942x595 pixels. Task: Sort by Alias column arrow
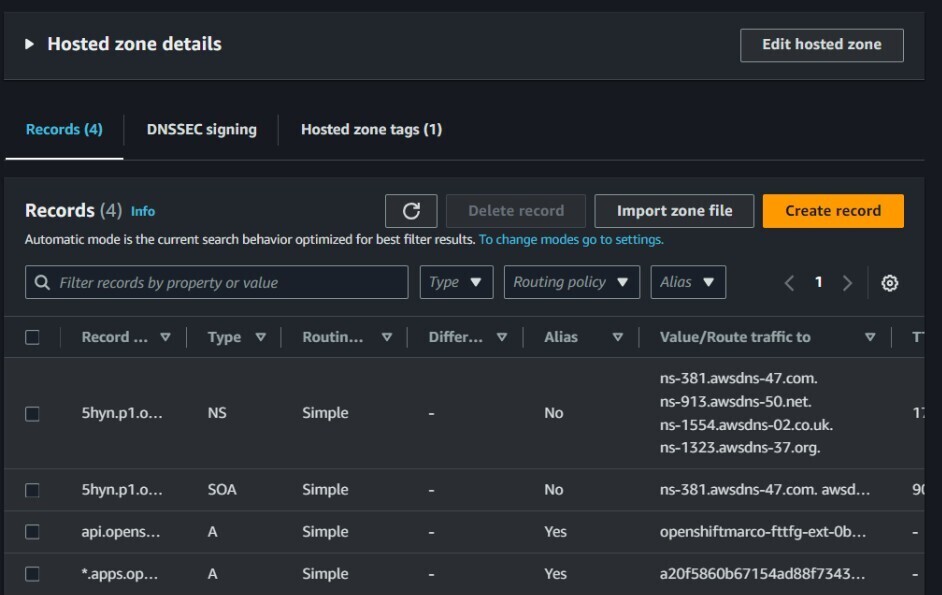[618, 338]
